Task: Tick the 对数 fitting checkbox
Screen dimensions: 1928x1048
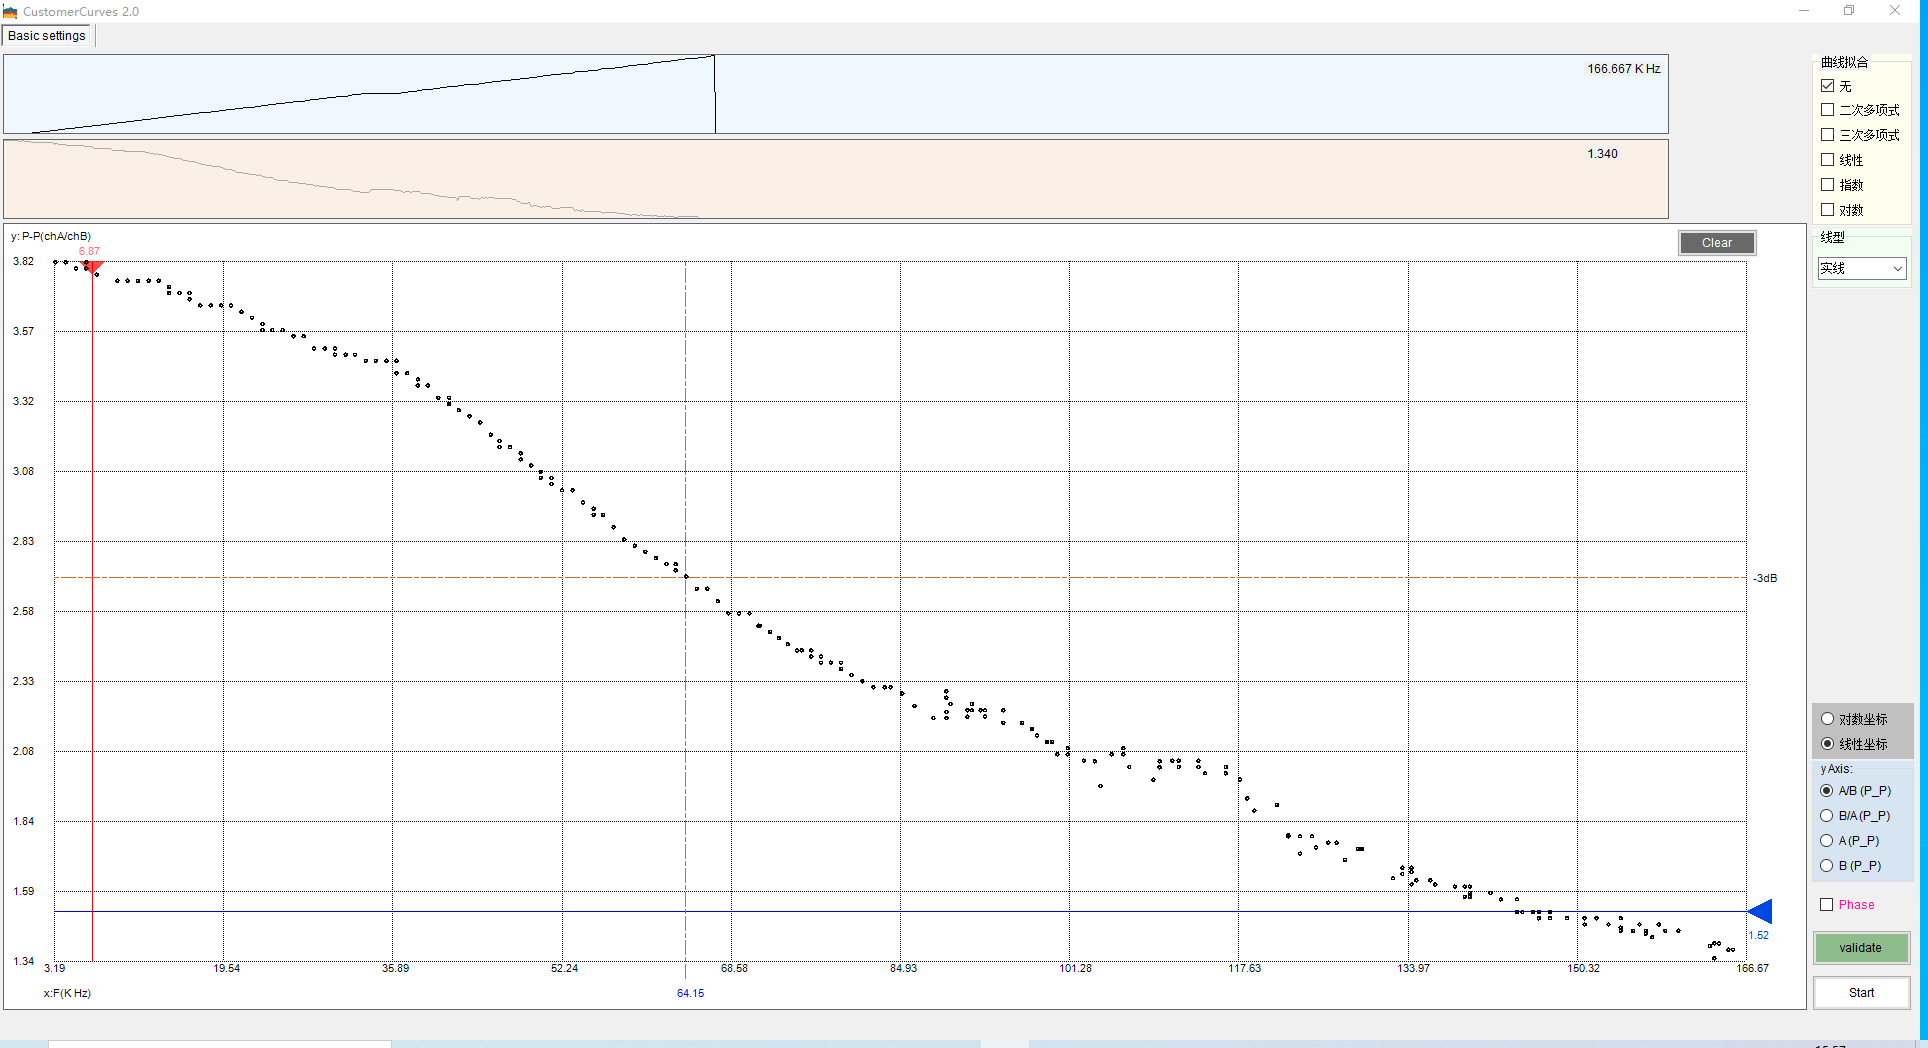Action: tap(1828, 210)
